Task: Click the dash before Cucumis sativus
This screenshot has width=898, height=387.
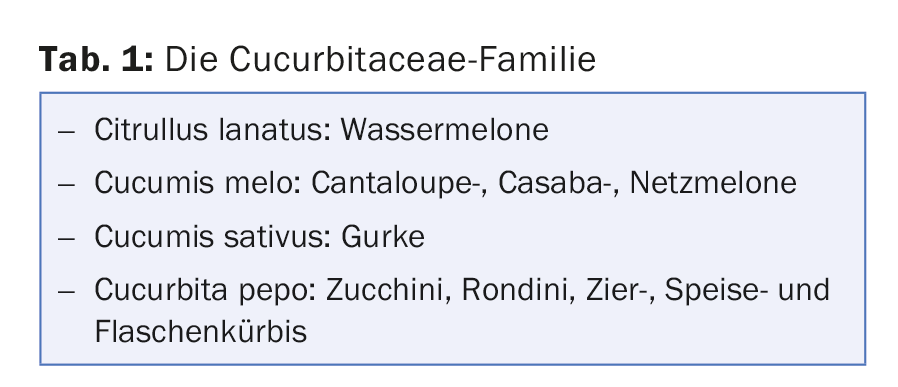Action: 66,238
